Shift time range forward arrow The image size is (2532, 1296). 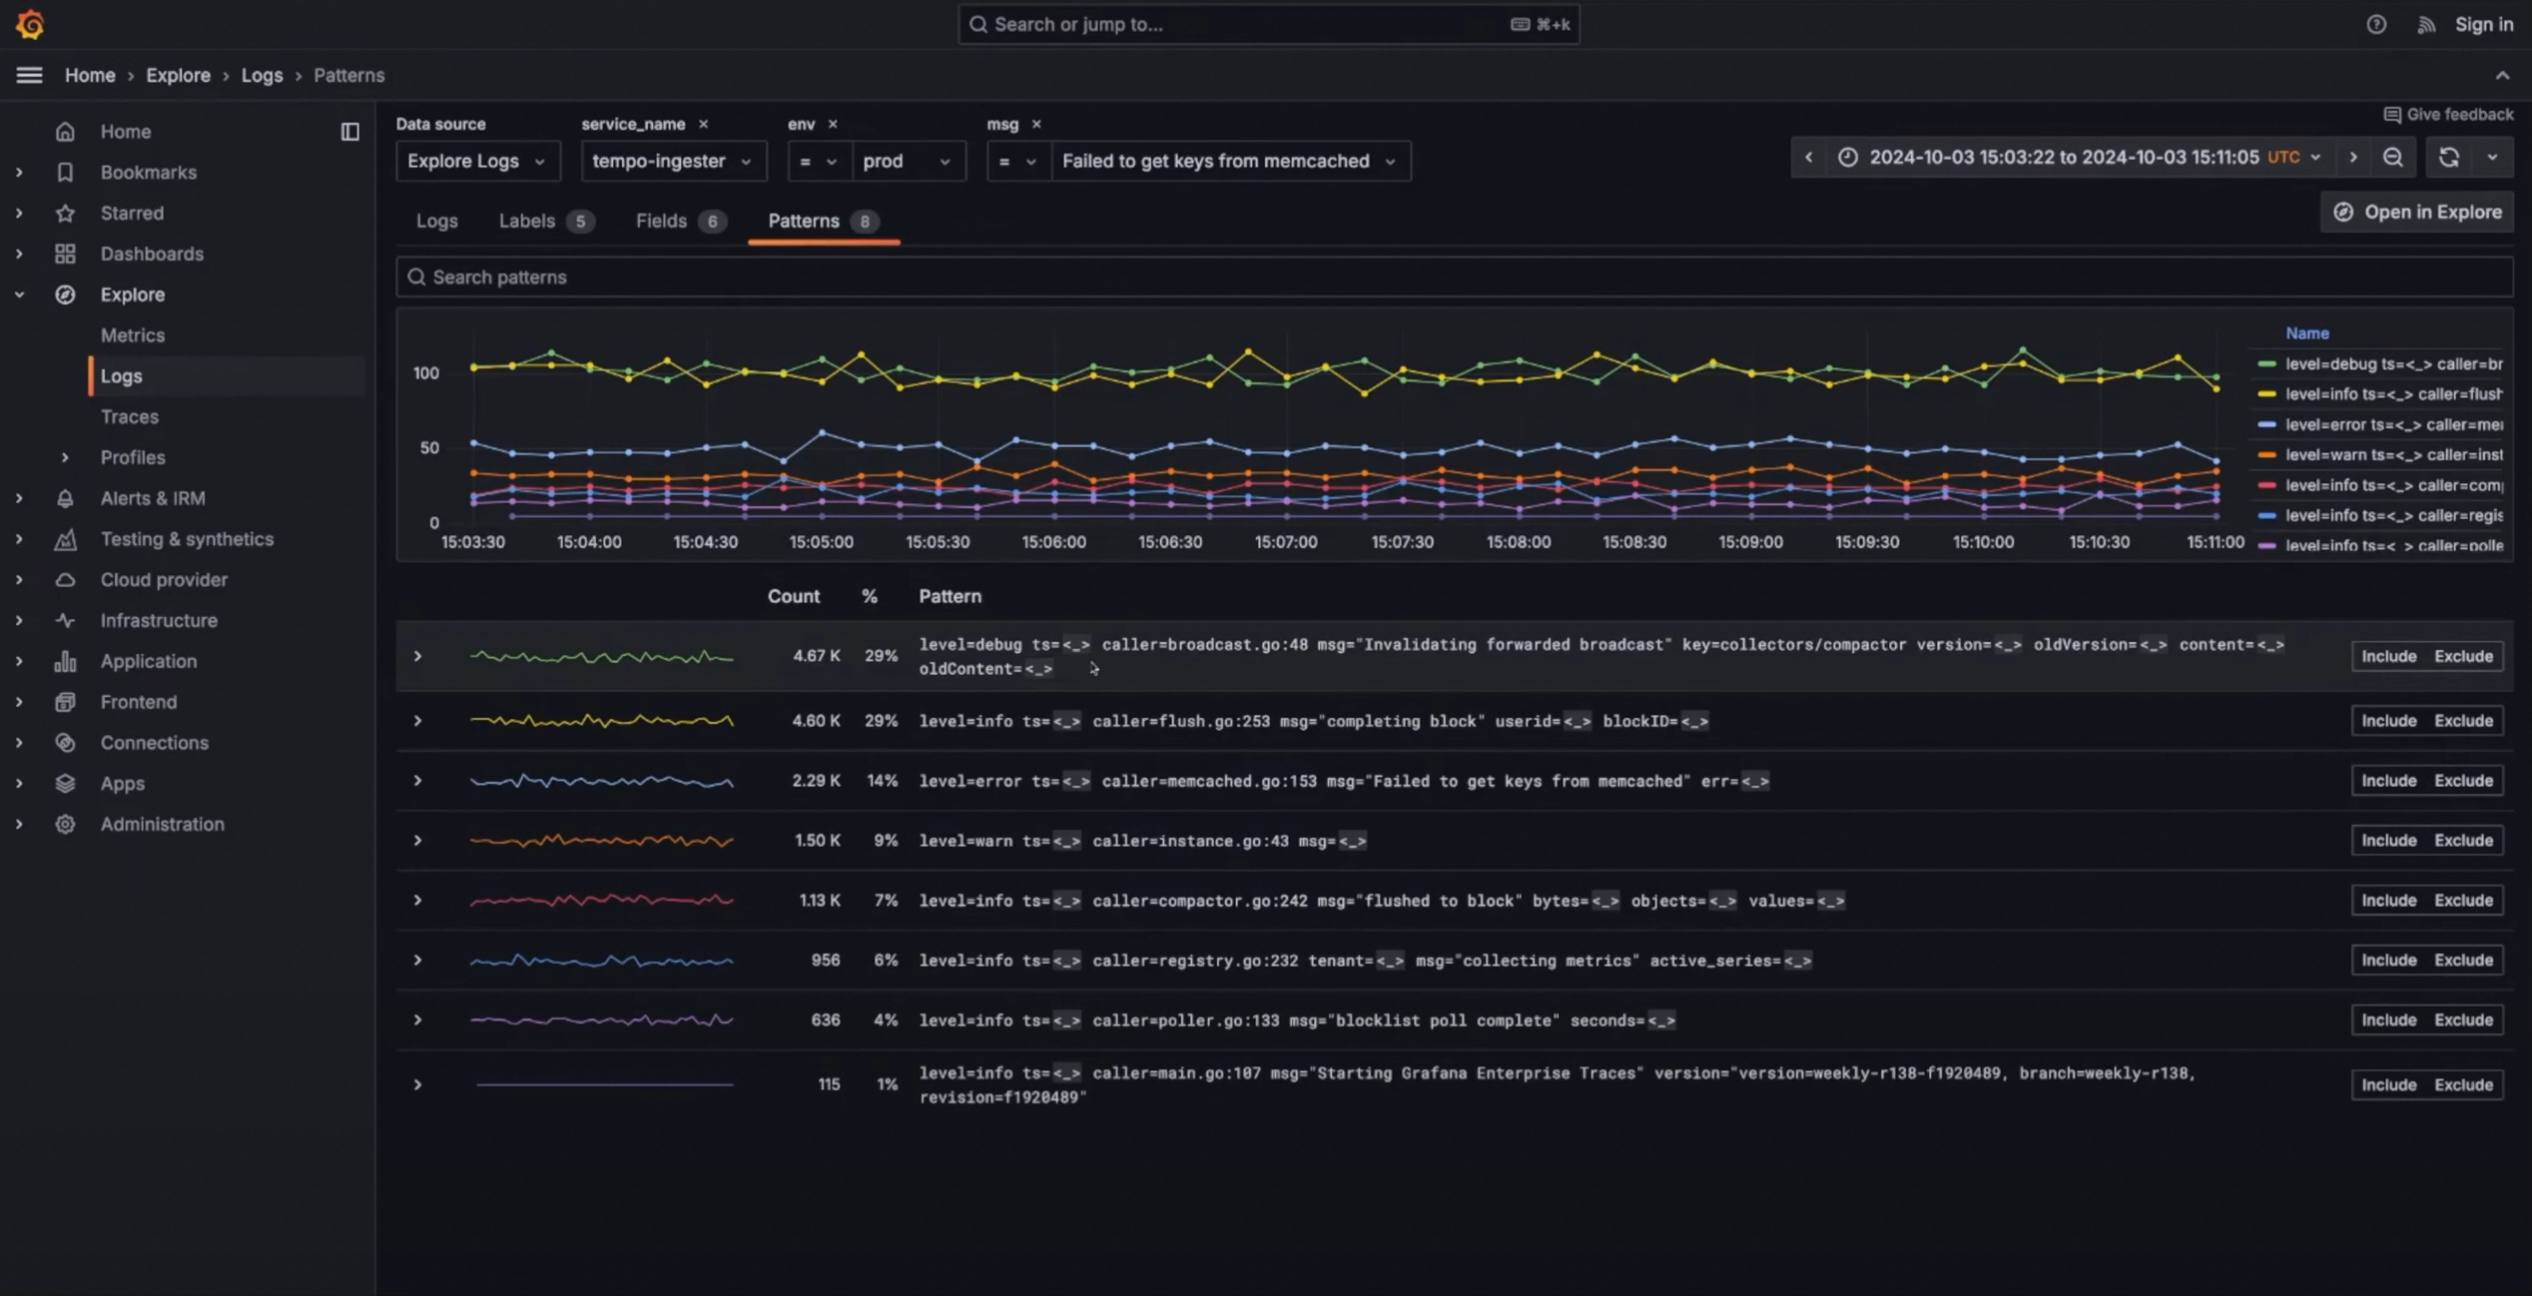(2352, 157)
